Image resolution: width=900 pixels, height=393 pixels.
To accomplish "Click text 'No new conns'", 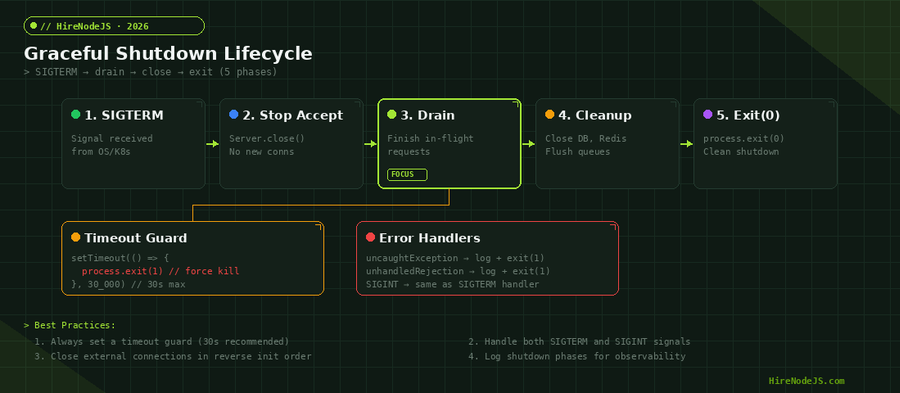I will pyautogui.click(x=262, y=152).
